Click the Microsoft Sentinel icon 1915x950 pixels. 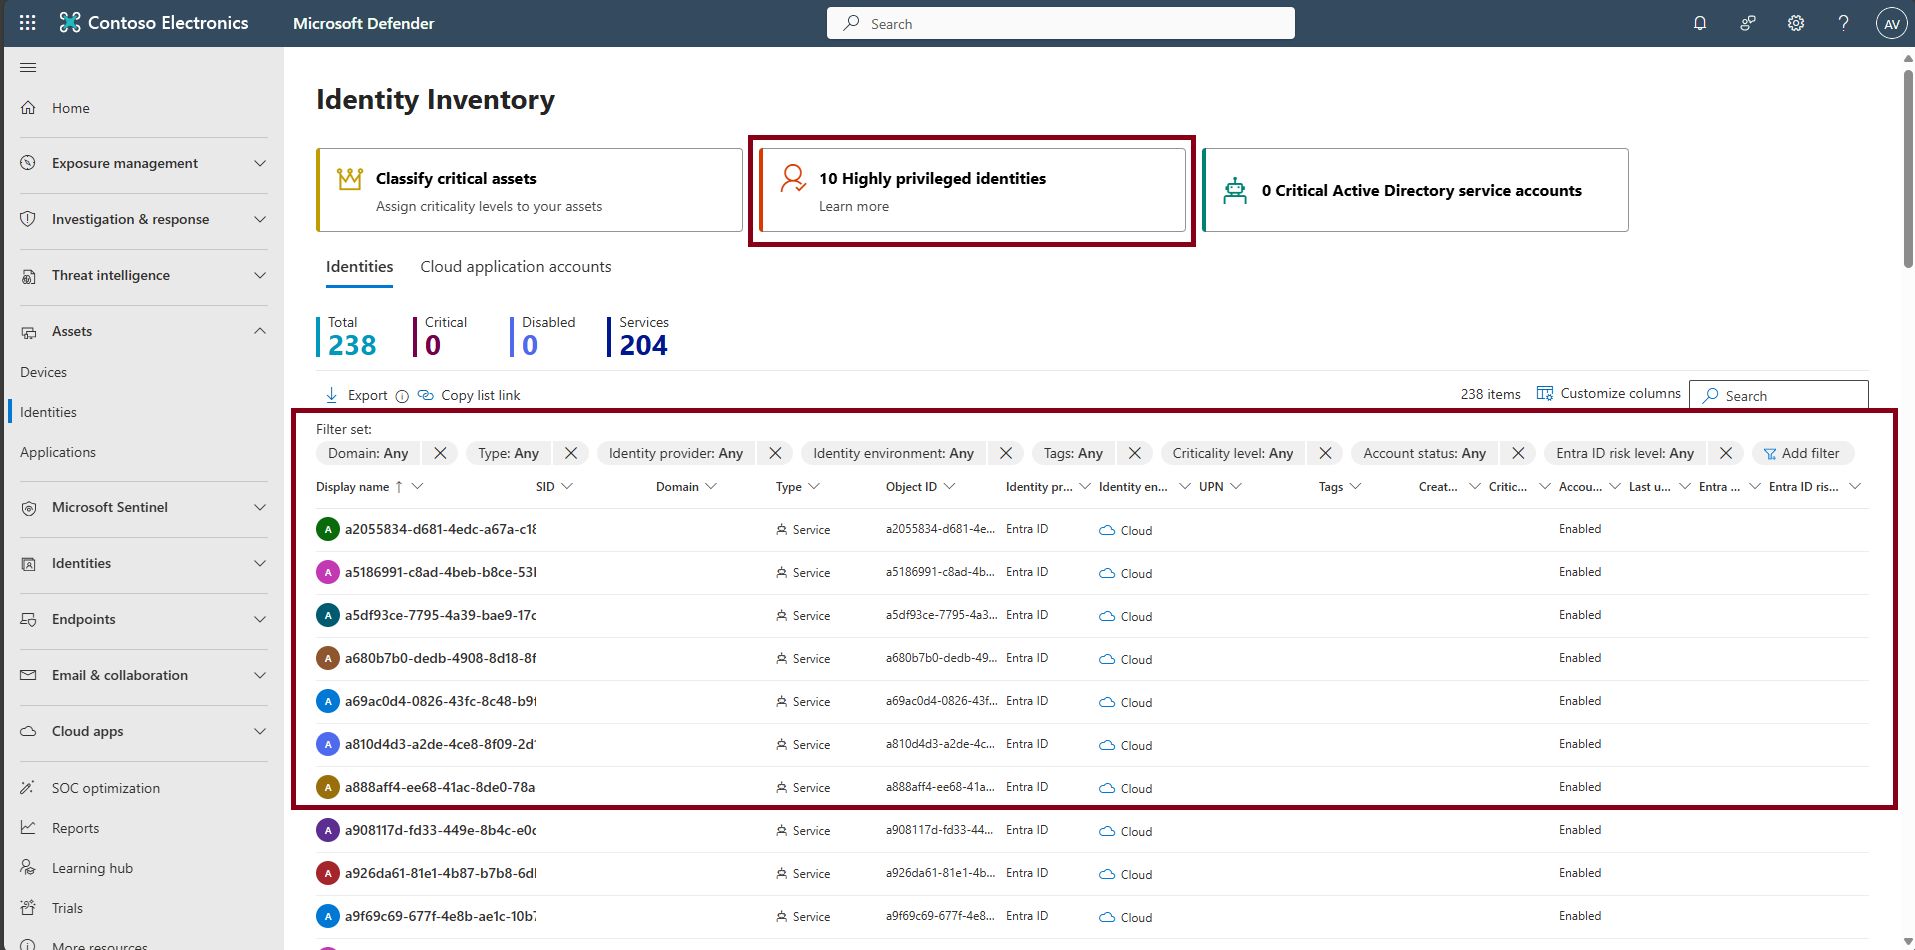tap(28, 507)
